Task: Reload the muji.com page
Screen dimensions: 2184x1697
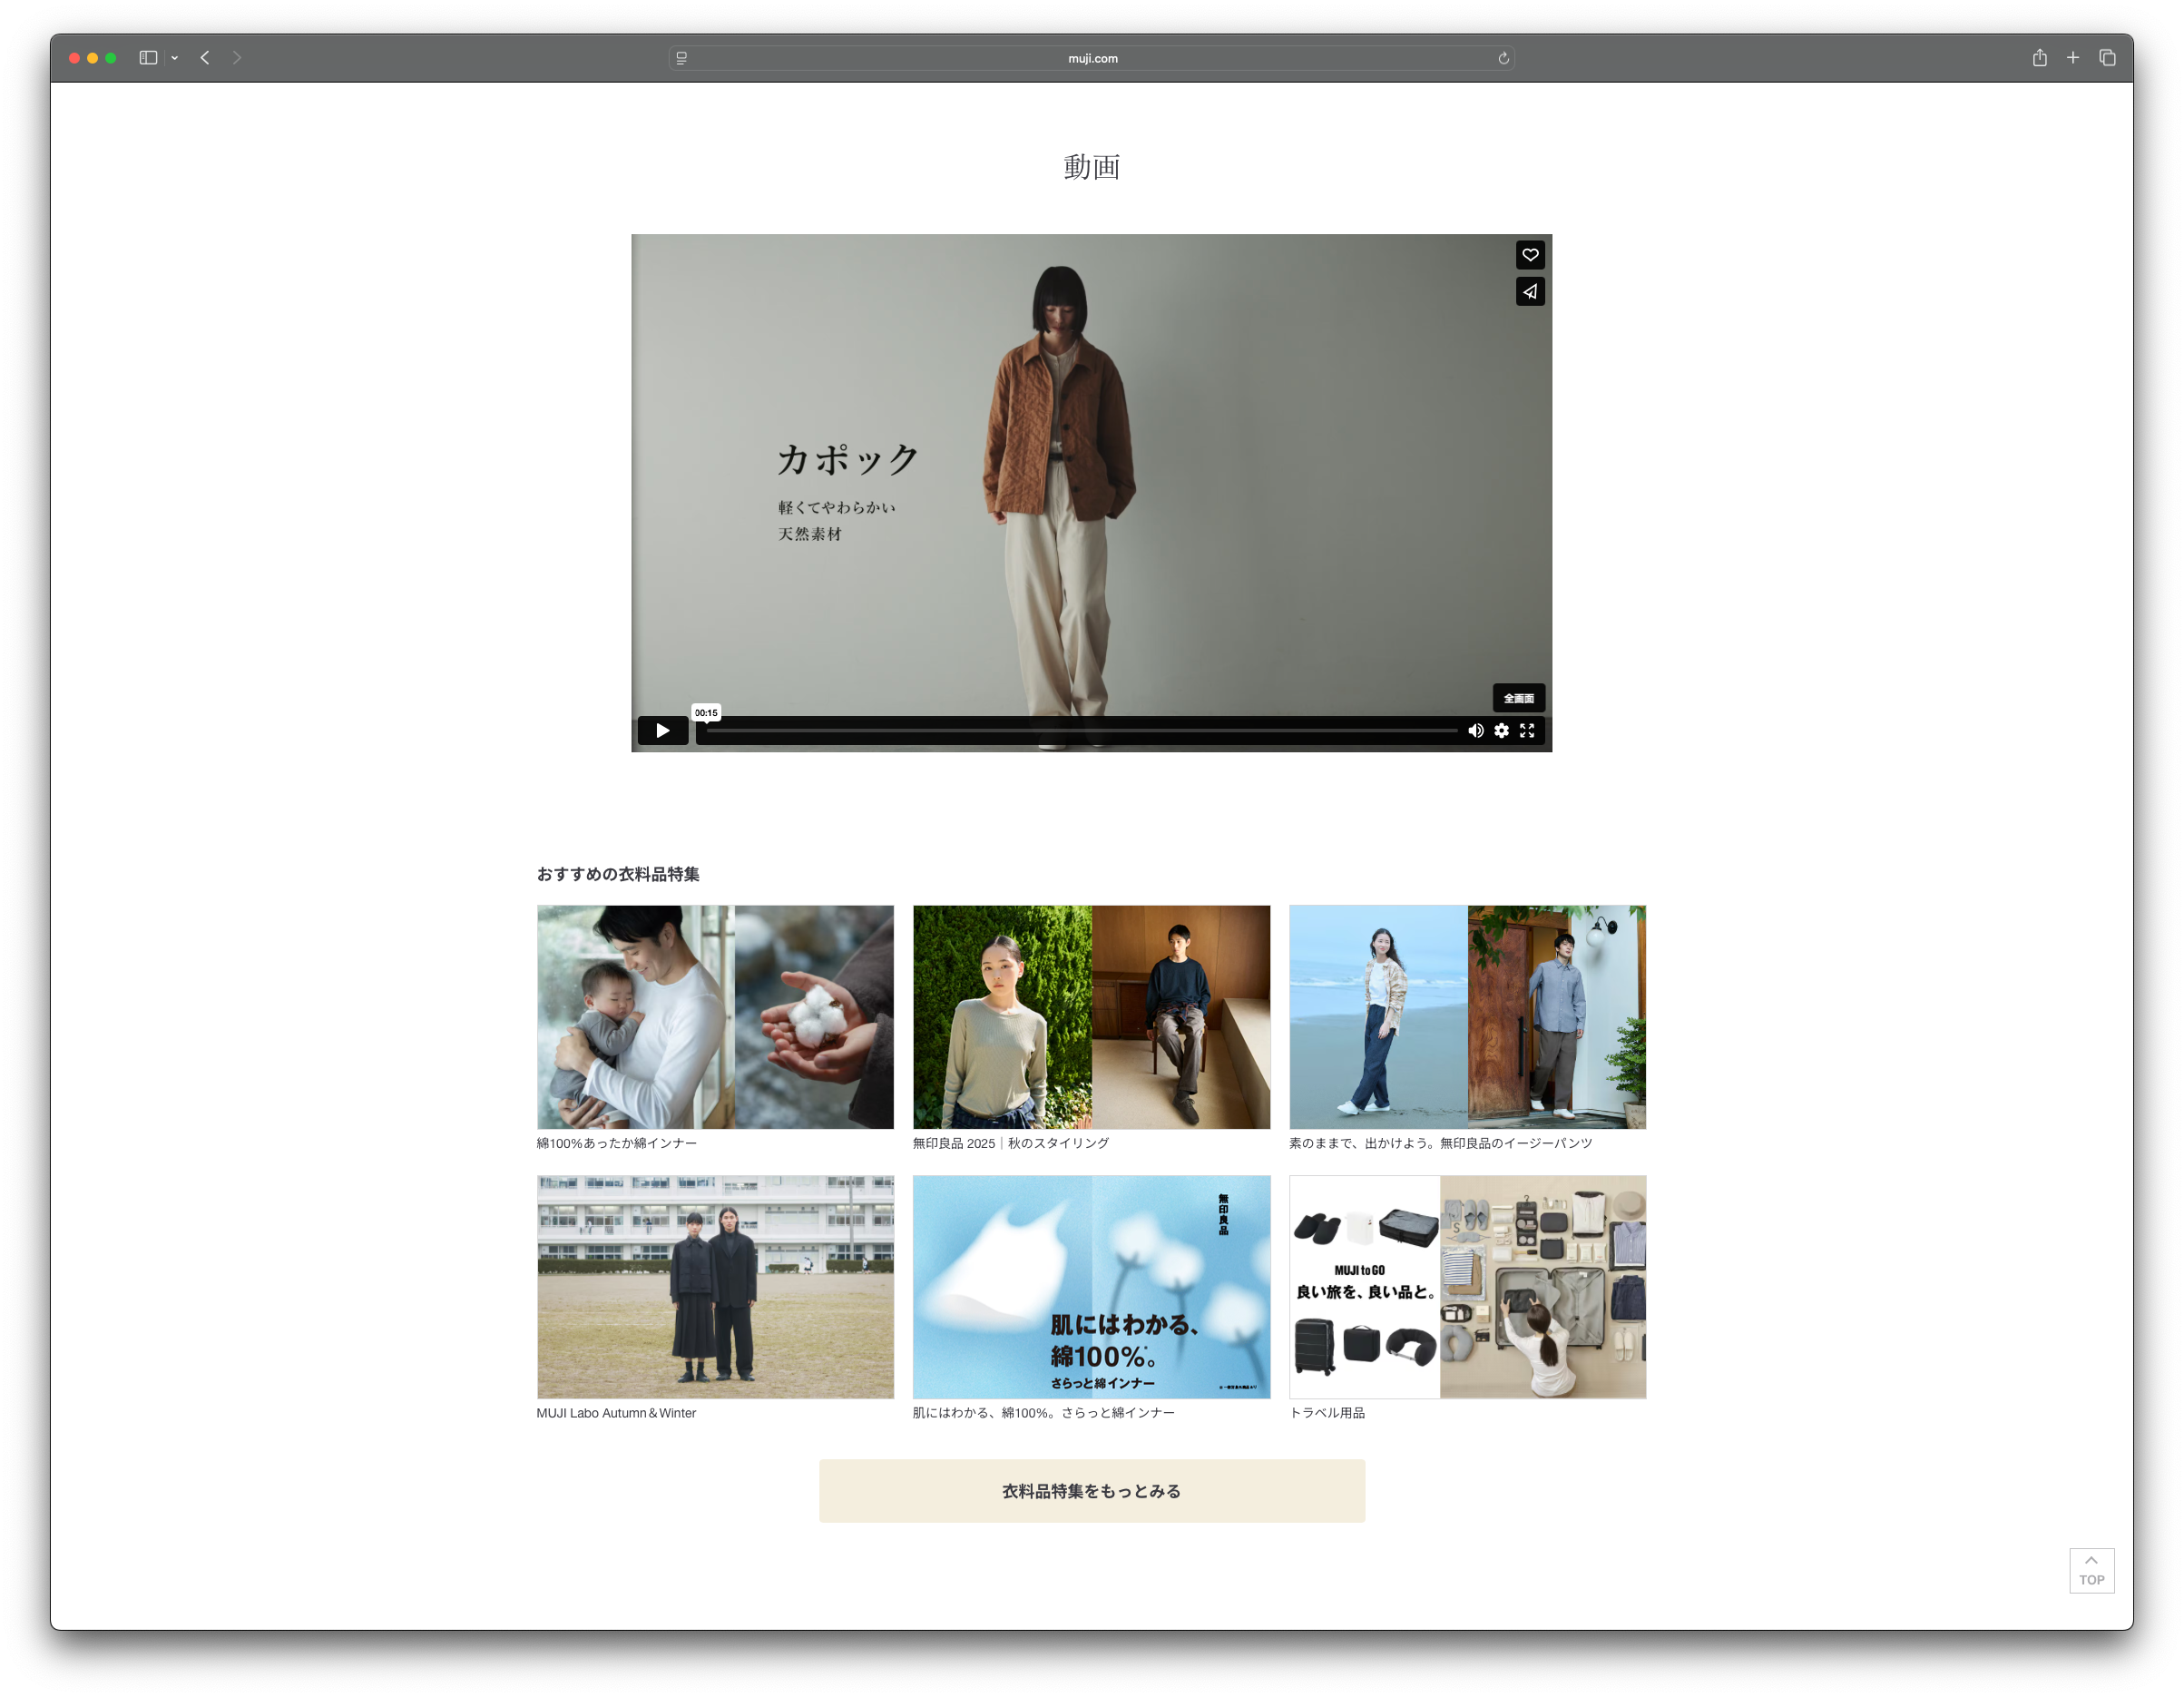Action: tap(1503, 58)
